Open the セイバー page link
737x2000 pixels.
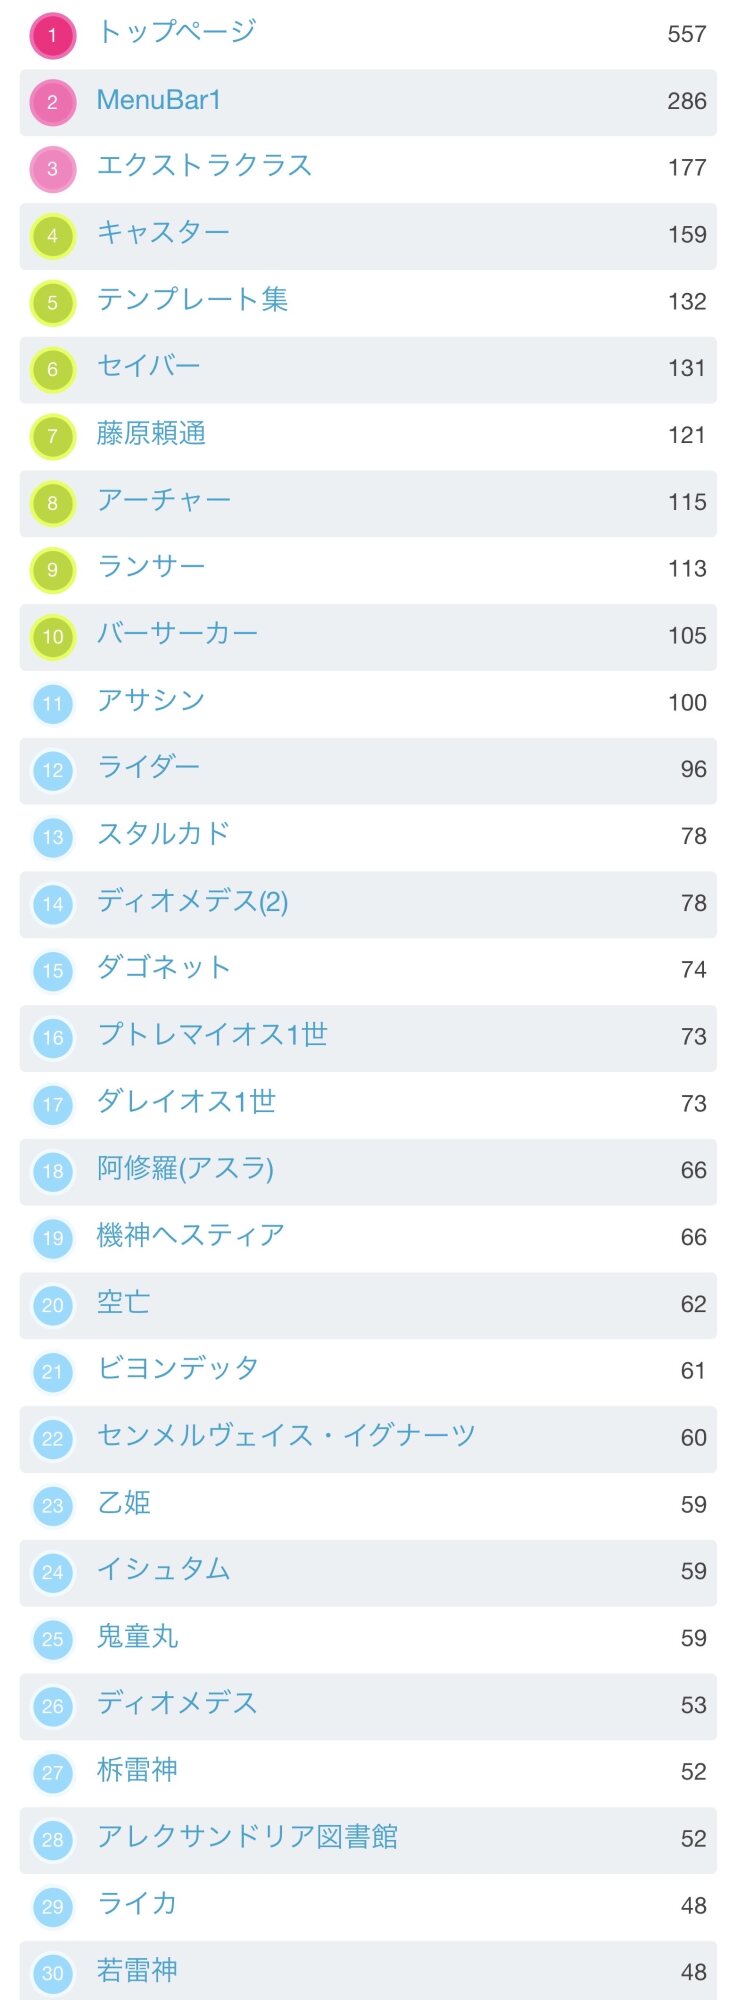[x=148, y=366]
